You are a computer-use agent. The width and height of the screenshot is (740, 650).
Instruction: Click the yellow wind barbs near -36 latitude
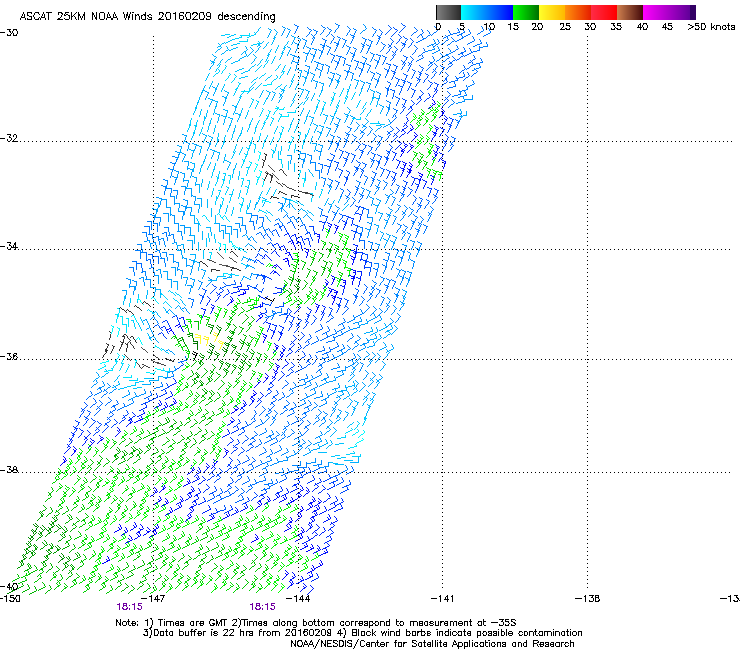click(x=209, y=340)
